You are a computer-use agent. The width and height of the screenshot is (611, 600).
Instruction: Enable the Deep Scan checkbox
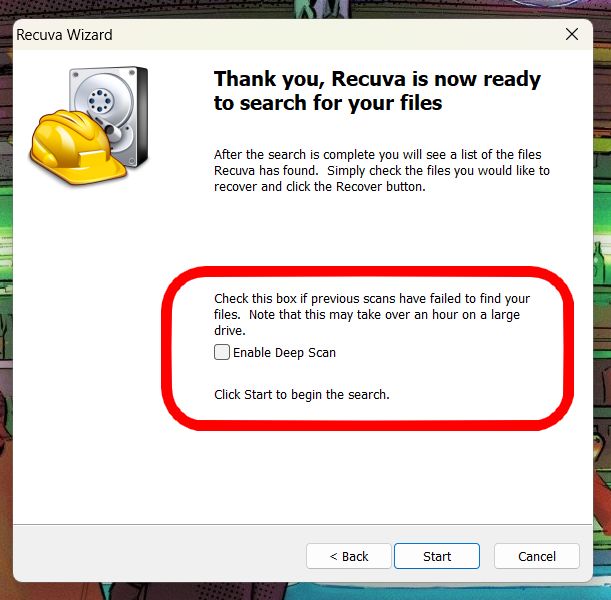222,352
